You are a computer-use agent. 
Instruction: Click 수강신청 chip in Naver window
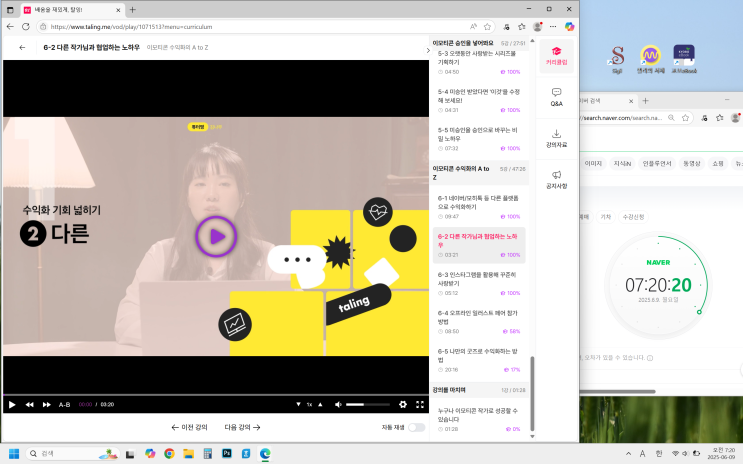[633, 217]
